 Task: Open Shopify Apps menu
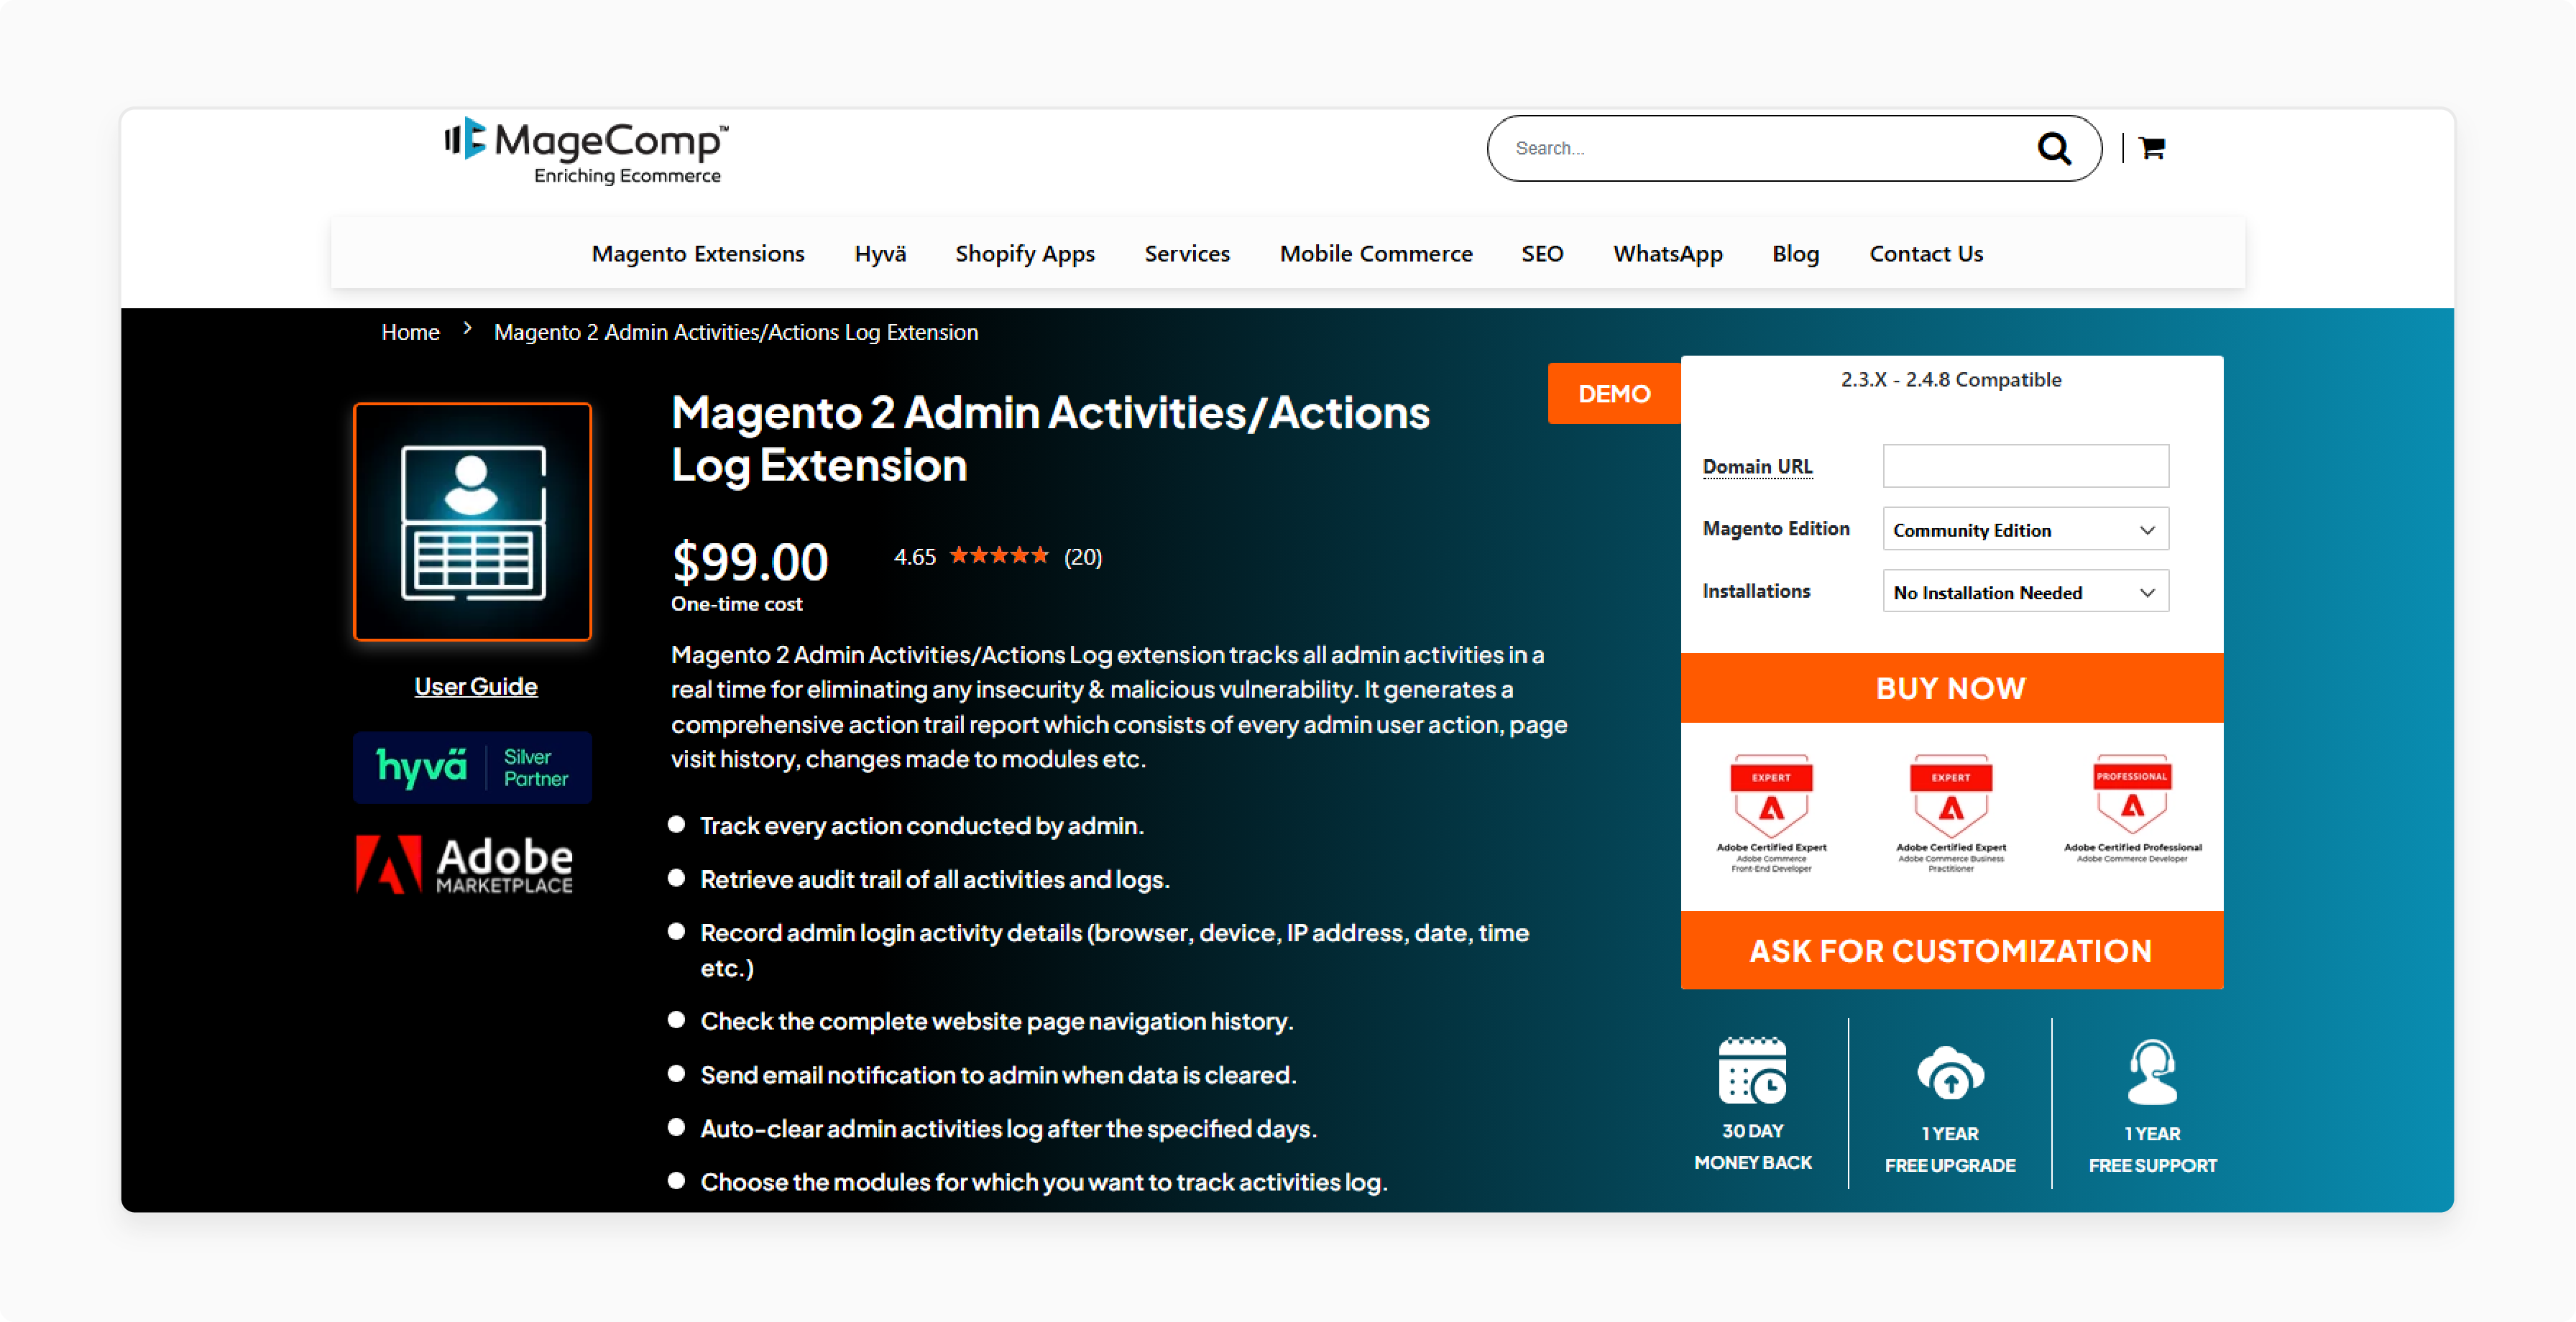[1024, 254]
